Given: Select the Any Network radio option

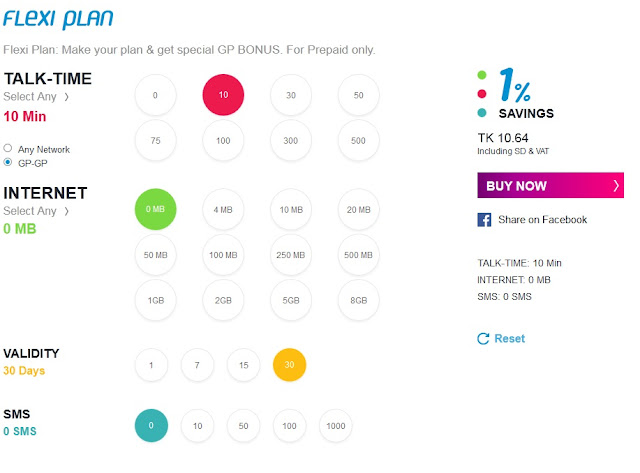Looking at the screenshot, I should tap(8, 148).
